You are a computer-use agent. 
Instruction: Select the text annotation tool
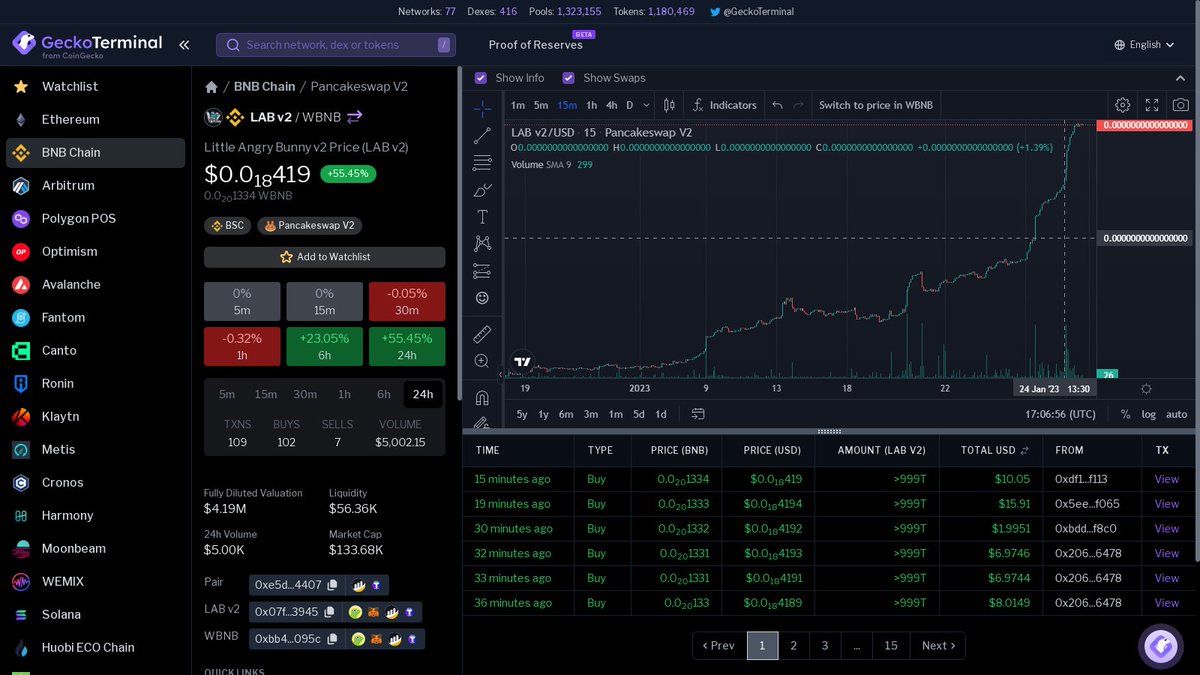coord(482,216)
